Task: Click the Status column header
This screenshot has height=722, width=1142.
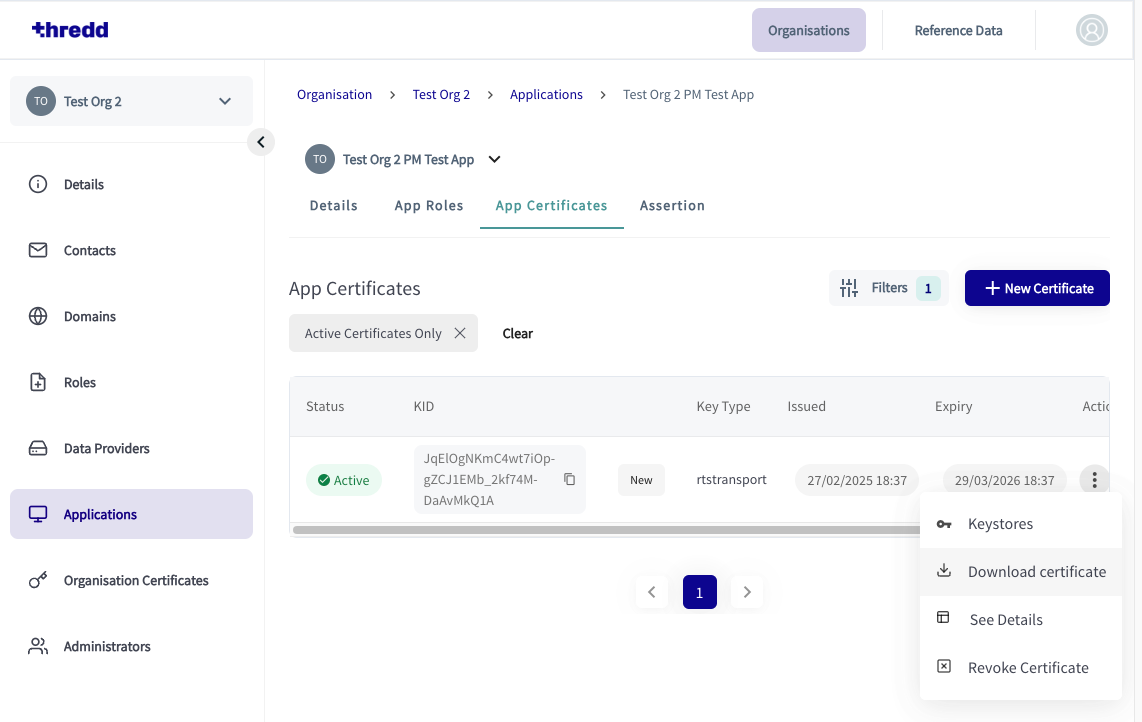Action: point(325,407)
